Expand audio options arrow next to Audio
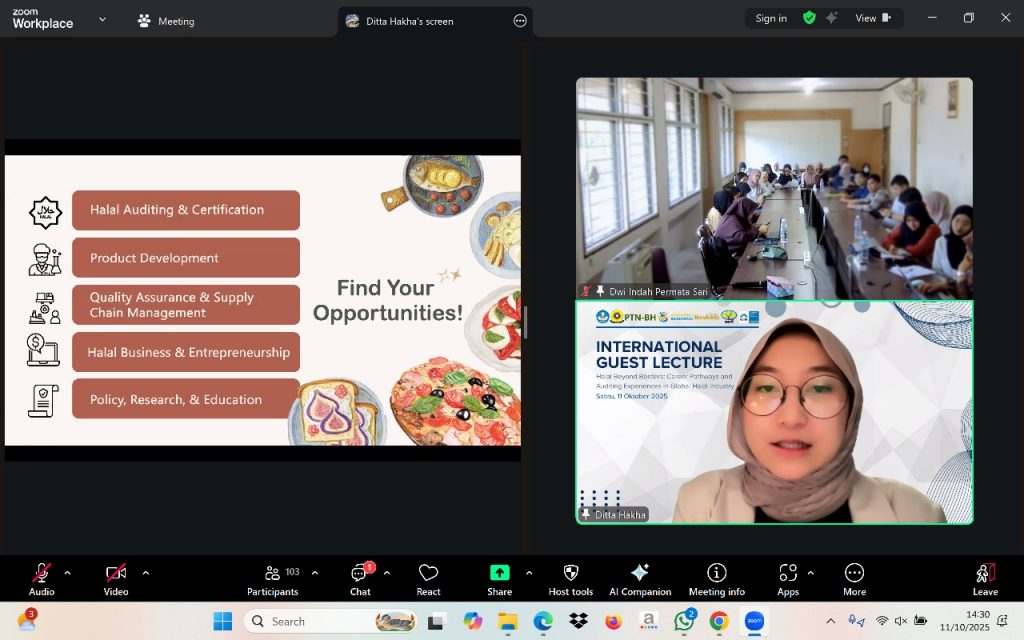1024x640 pixels. [67, 573]
